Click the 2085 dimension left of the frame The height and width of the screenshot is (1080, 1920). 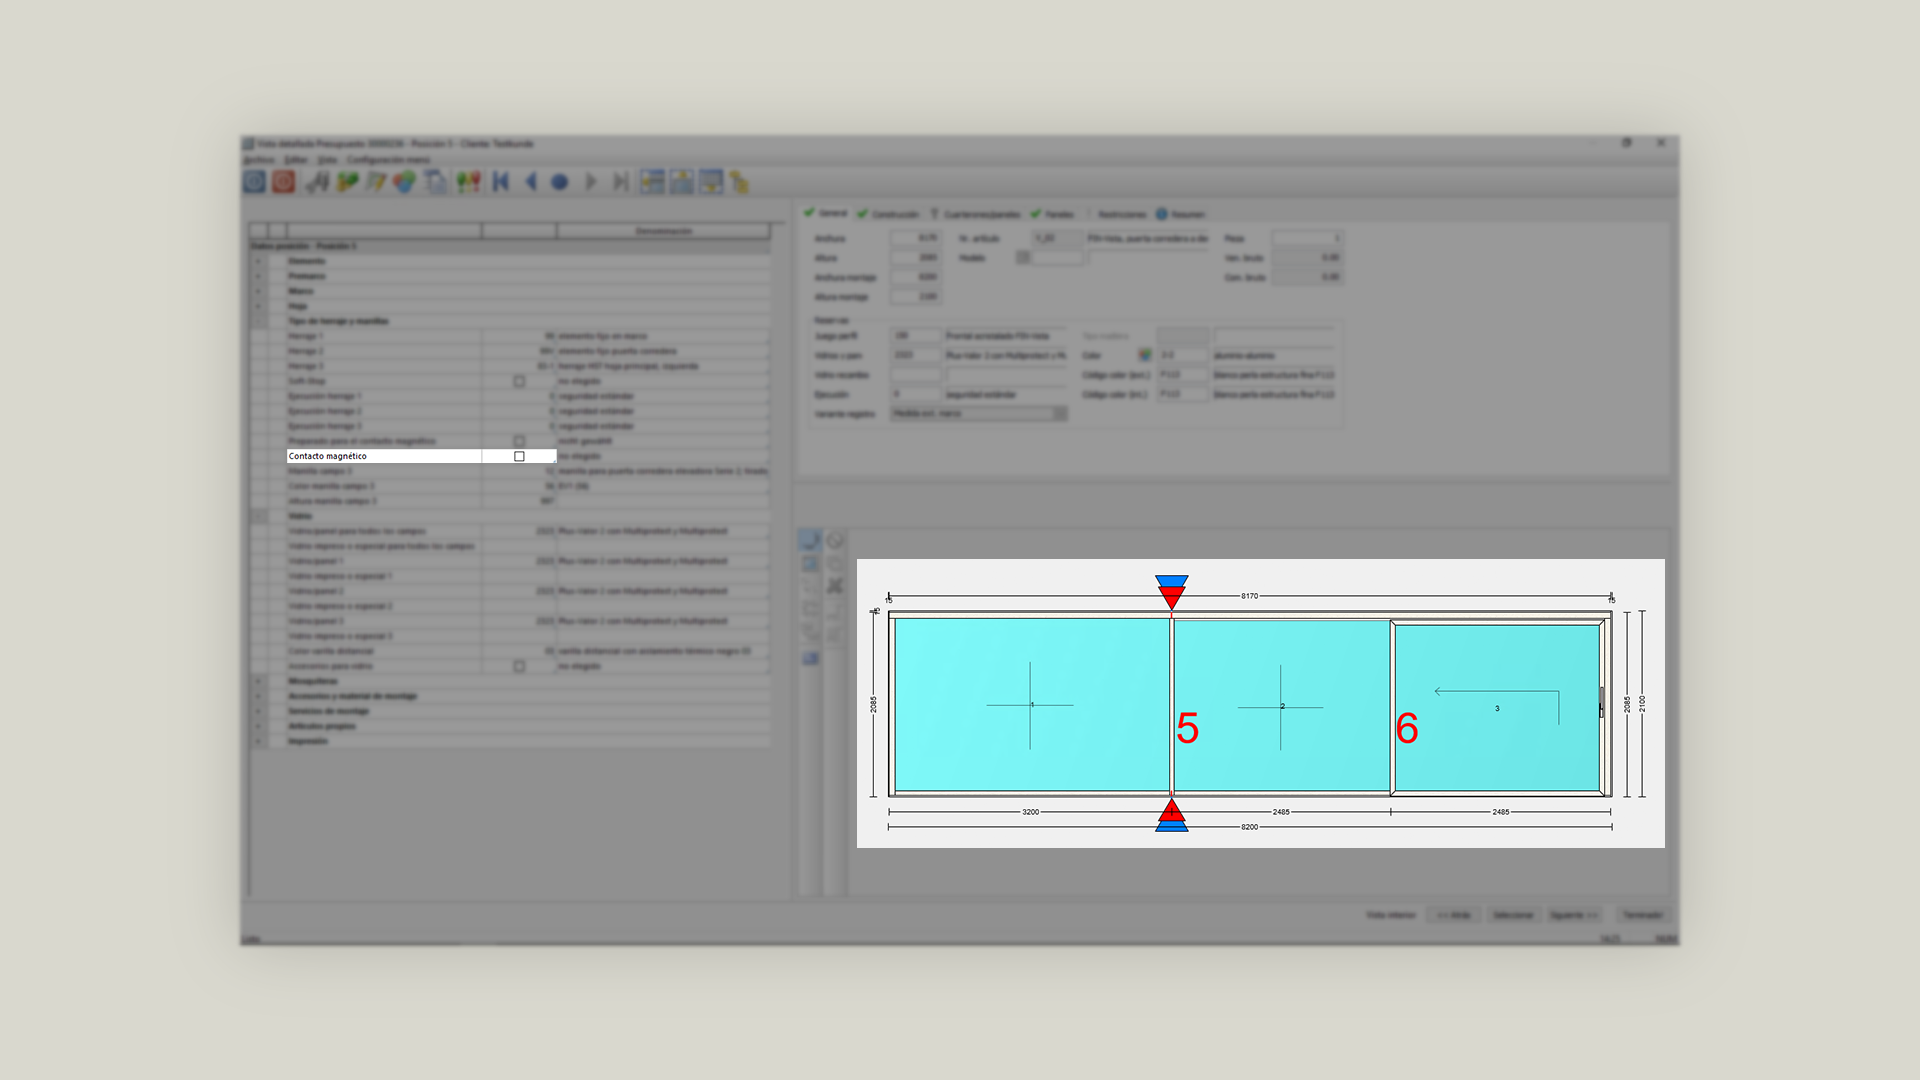click(873, 704)
